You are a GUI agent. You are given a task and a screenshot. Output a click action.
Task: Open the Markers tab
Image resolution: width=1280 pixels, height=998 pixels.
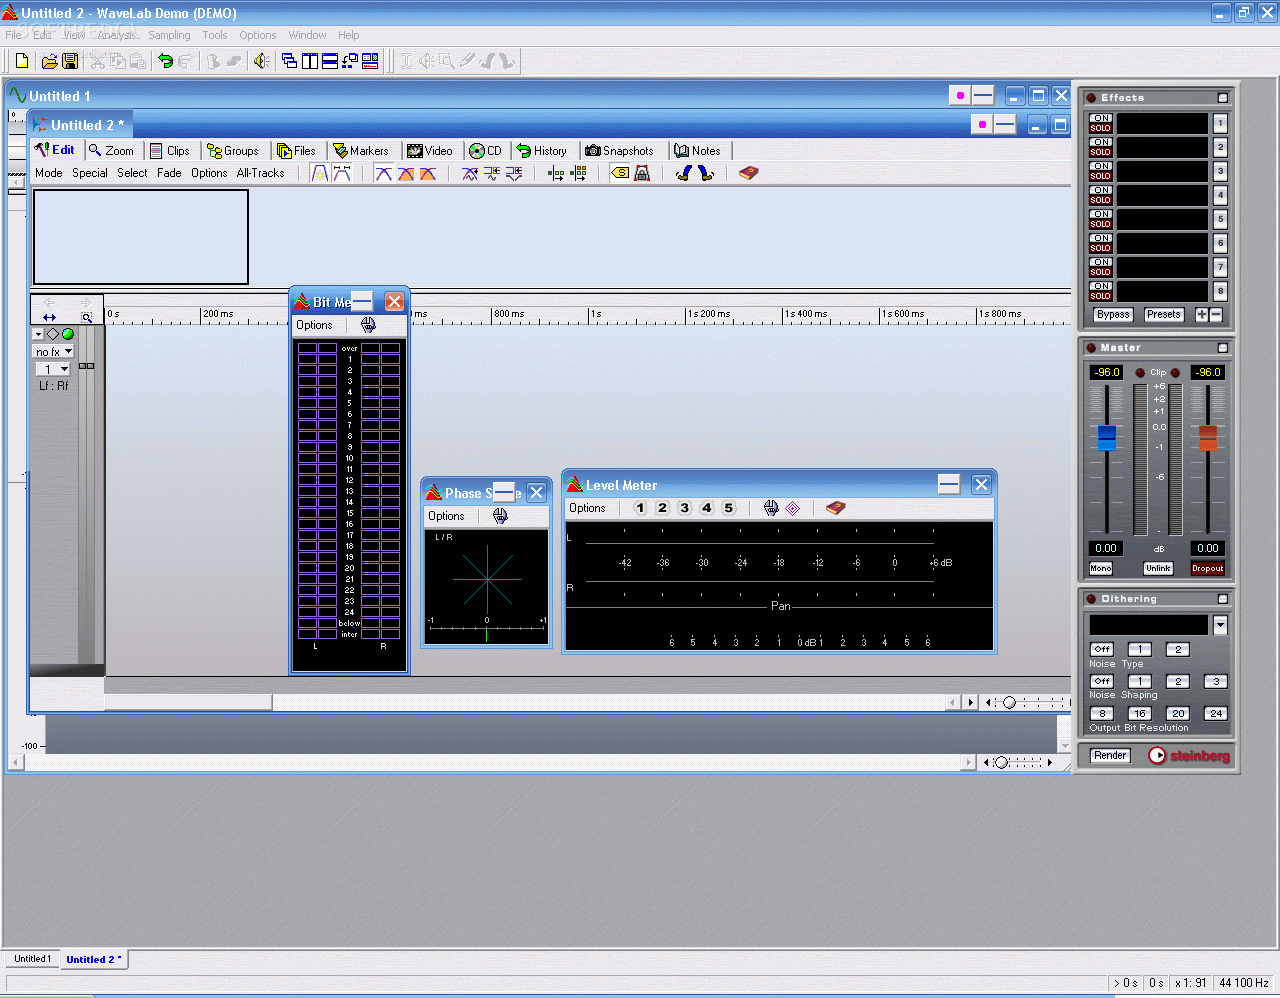361,151
